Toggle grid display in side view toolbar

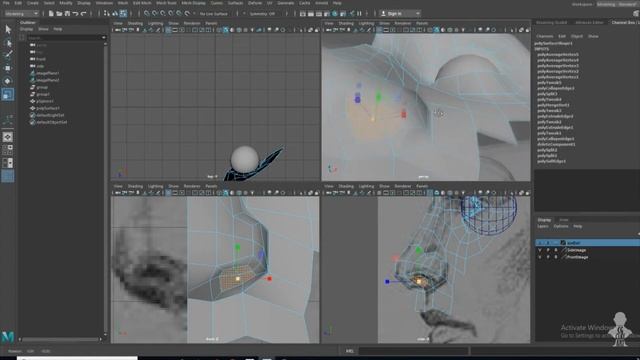(x=379, y=193)
